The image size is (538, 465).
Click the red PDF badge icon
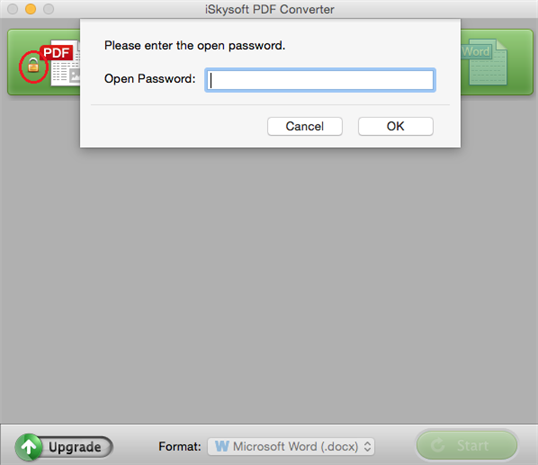(56, 53)
